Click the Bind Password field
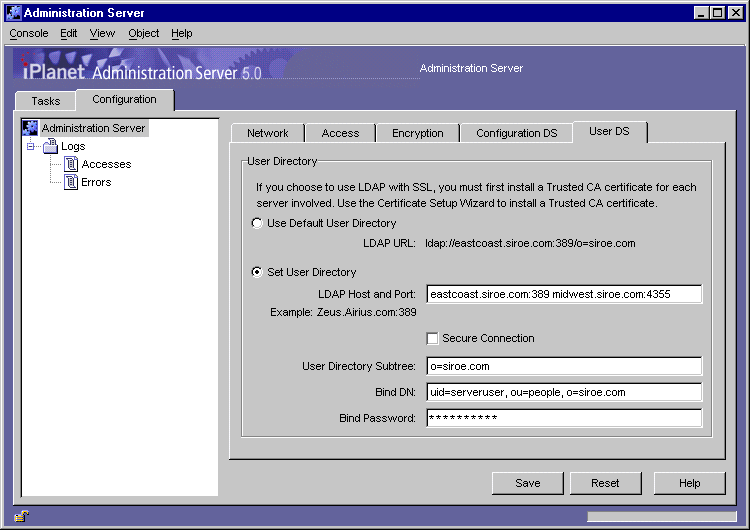Viewport: 750px width, 530px height. (564, 418)
